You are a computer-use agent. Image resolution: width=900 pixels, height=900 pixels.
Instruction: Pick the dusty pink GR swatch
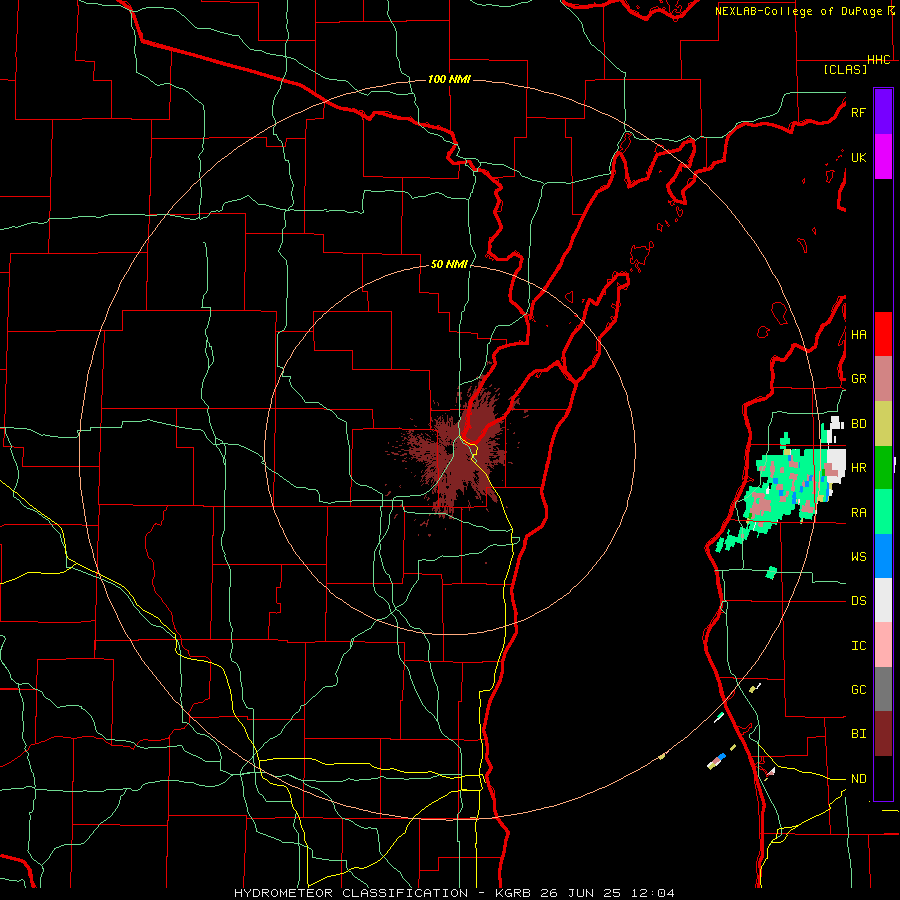pos(883,379)
